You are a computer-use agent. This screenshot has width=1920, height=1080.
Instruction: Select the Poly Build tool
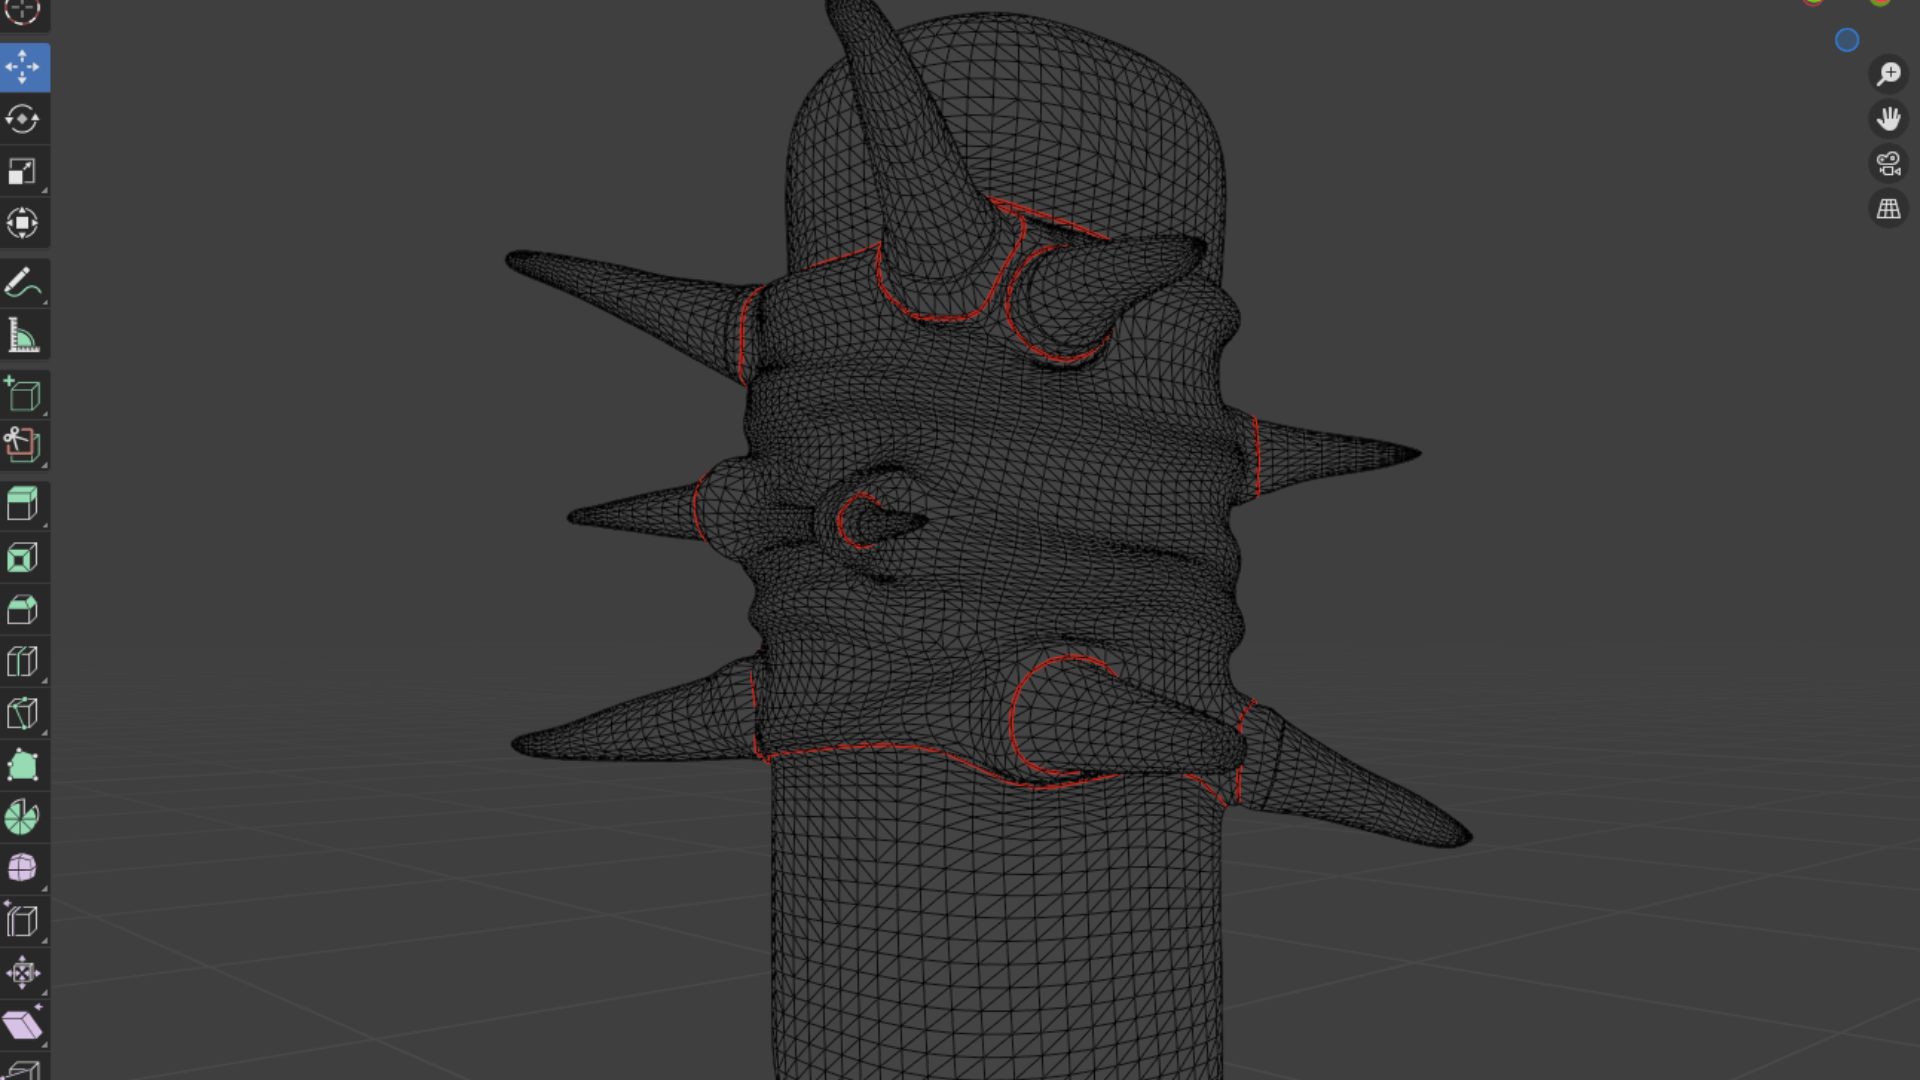click(x=23, y=765)
